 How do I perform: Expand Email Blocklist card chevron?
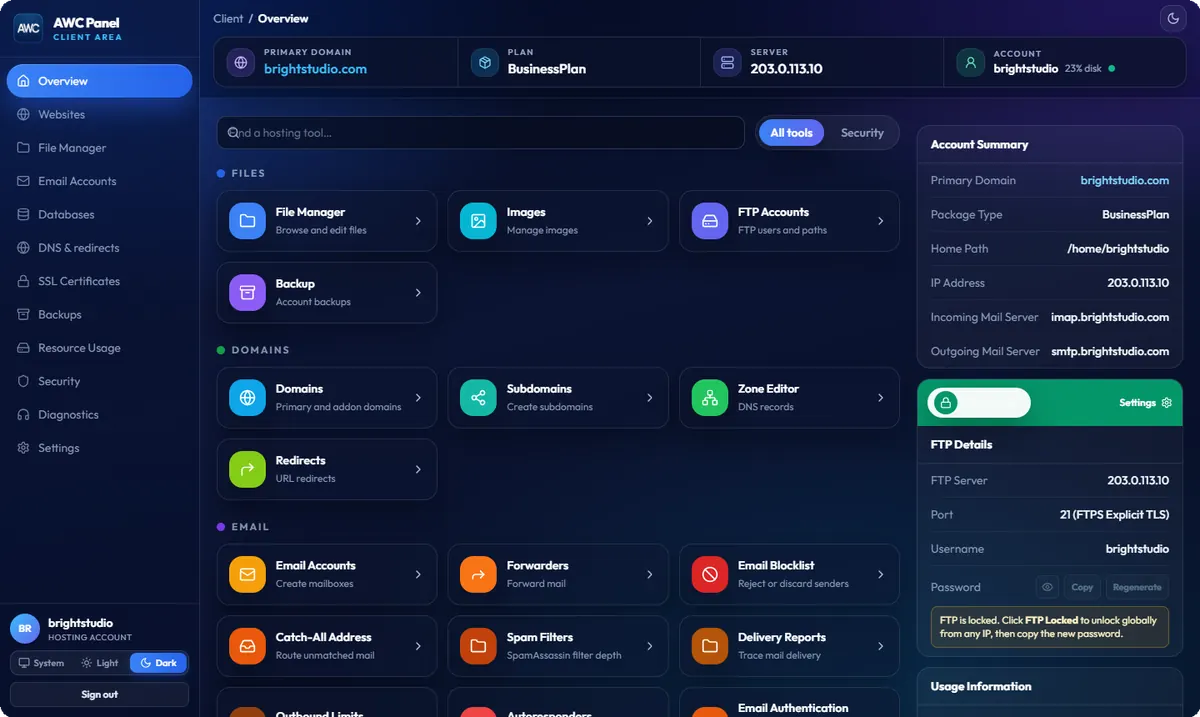point(880,575)
